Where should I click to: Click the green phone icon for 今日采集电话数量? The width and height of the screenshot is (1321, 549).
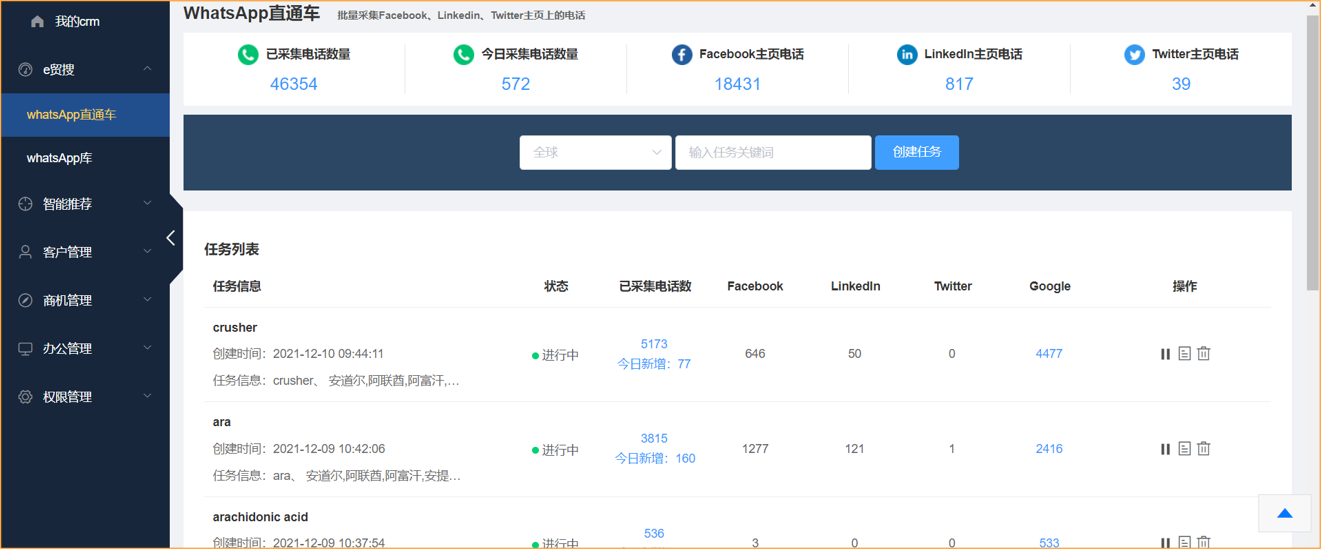463,55
